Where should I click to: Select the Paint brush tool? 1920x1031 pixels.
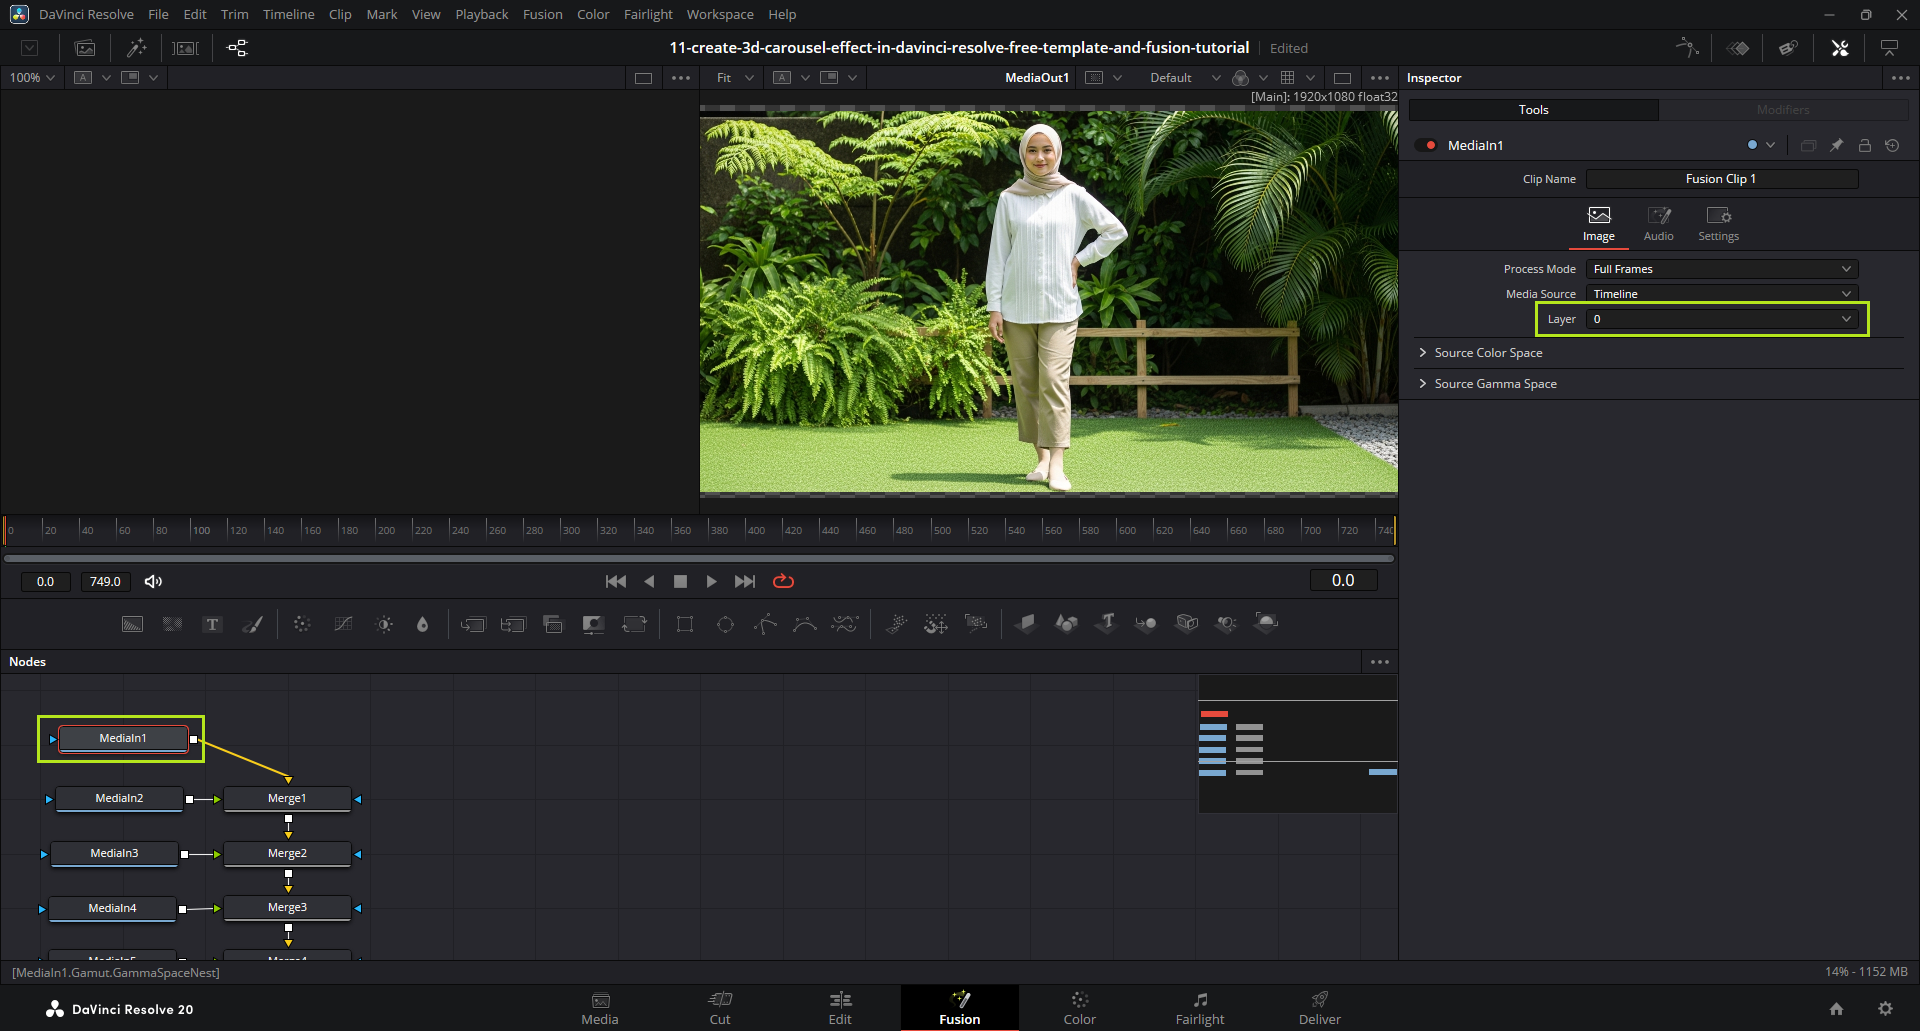pos(253,624)
